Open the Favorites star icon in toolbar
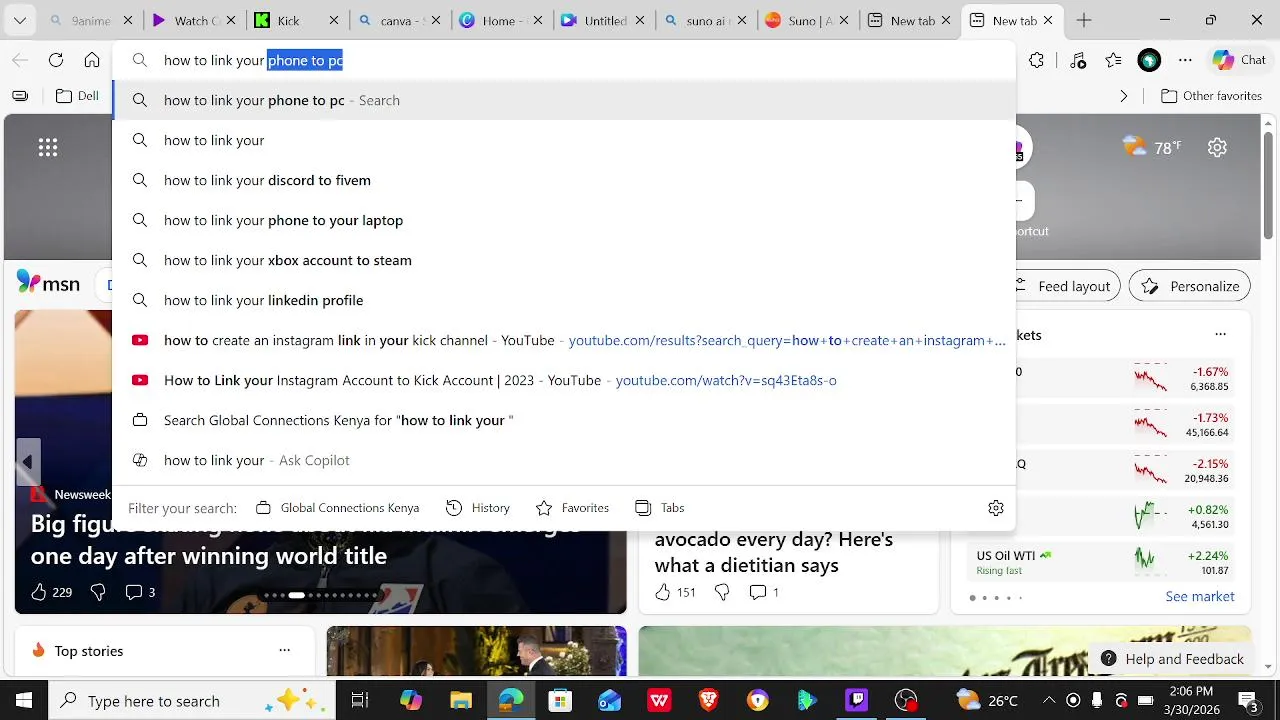The height and width of the screenshot is (720, 1280). tap(1113, 60)
